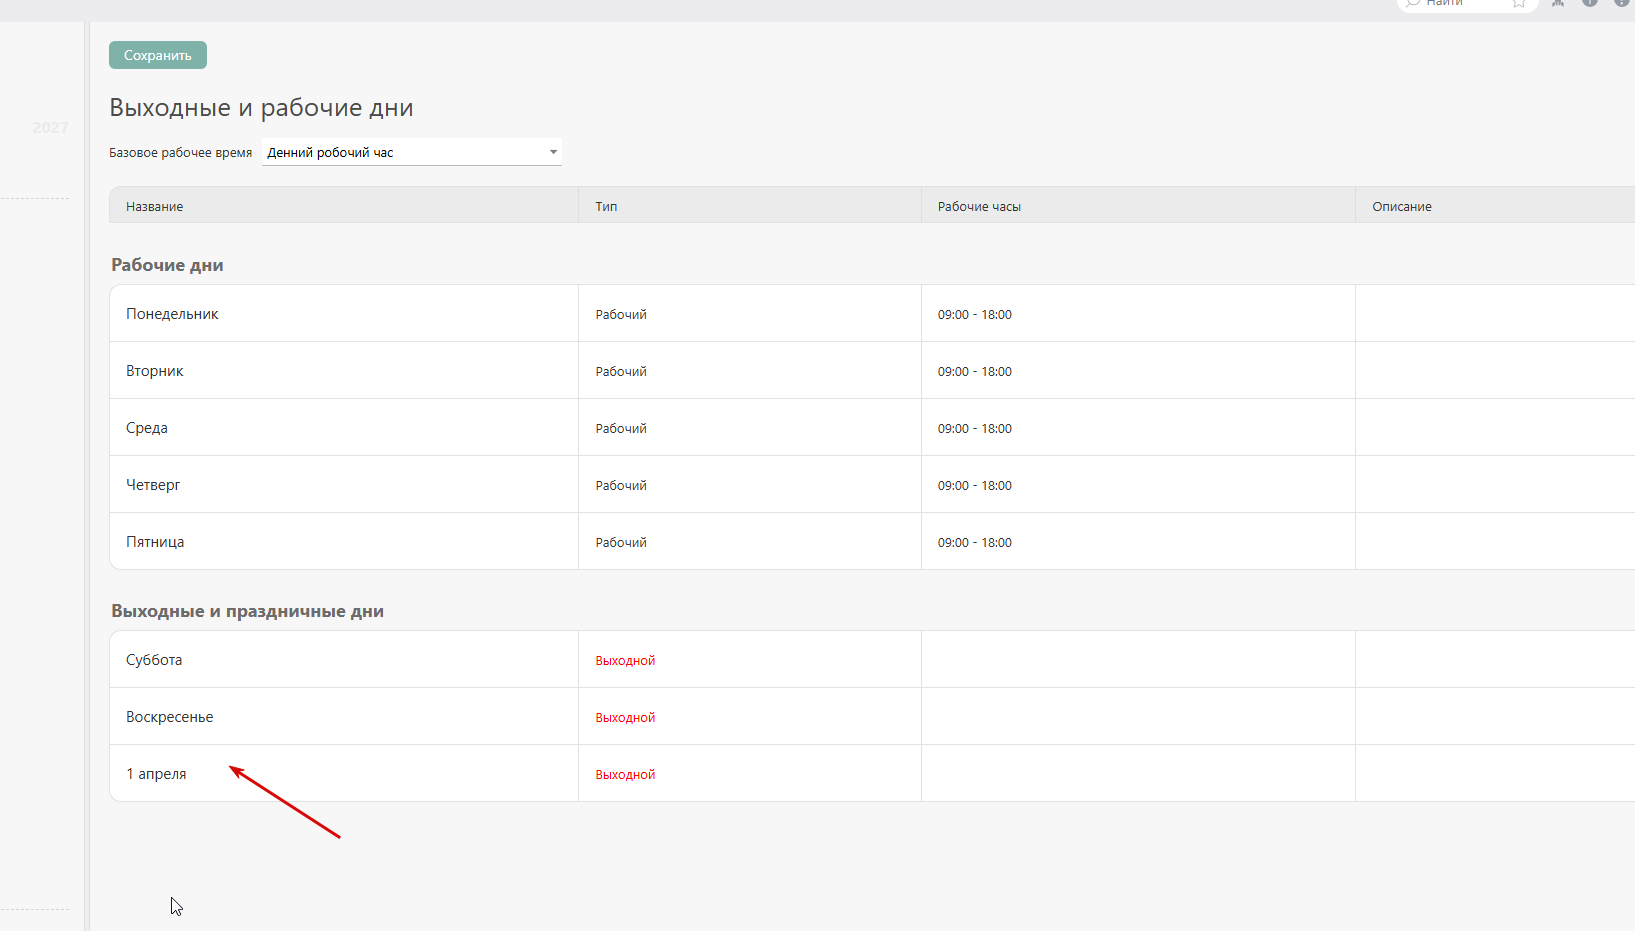Click the faded 2027 year in the sidebar

point(50,127)
